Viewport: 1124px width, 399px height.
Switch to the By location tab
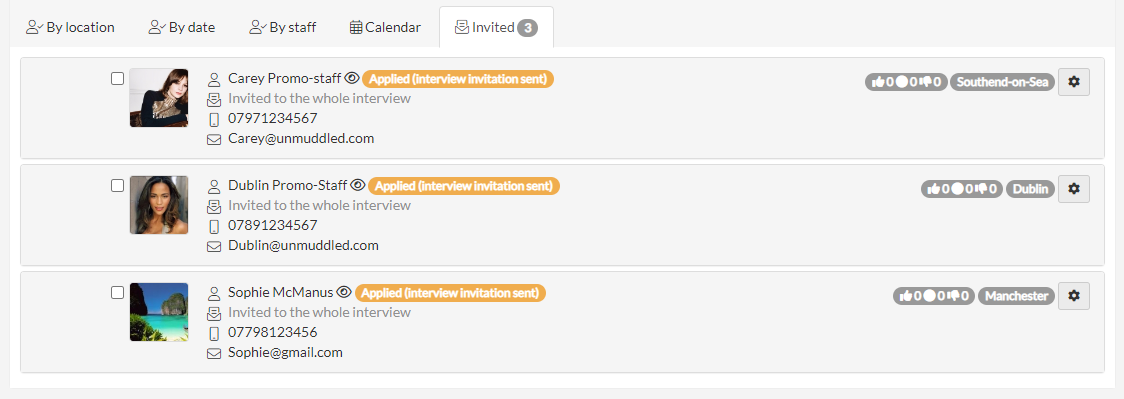70,27
